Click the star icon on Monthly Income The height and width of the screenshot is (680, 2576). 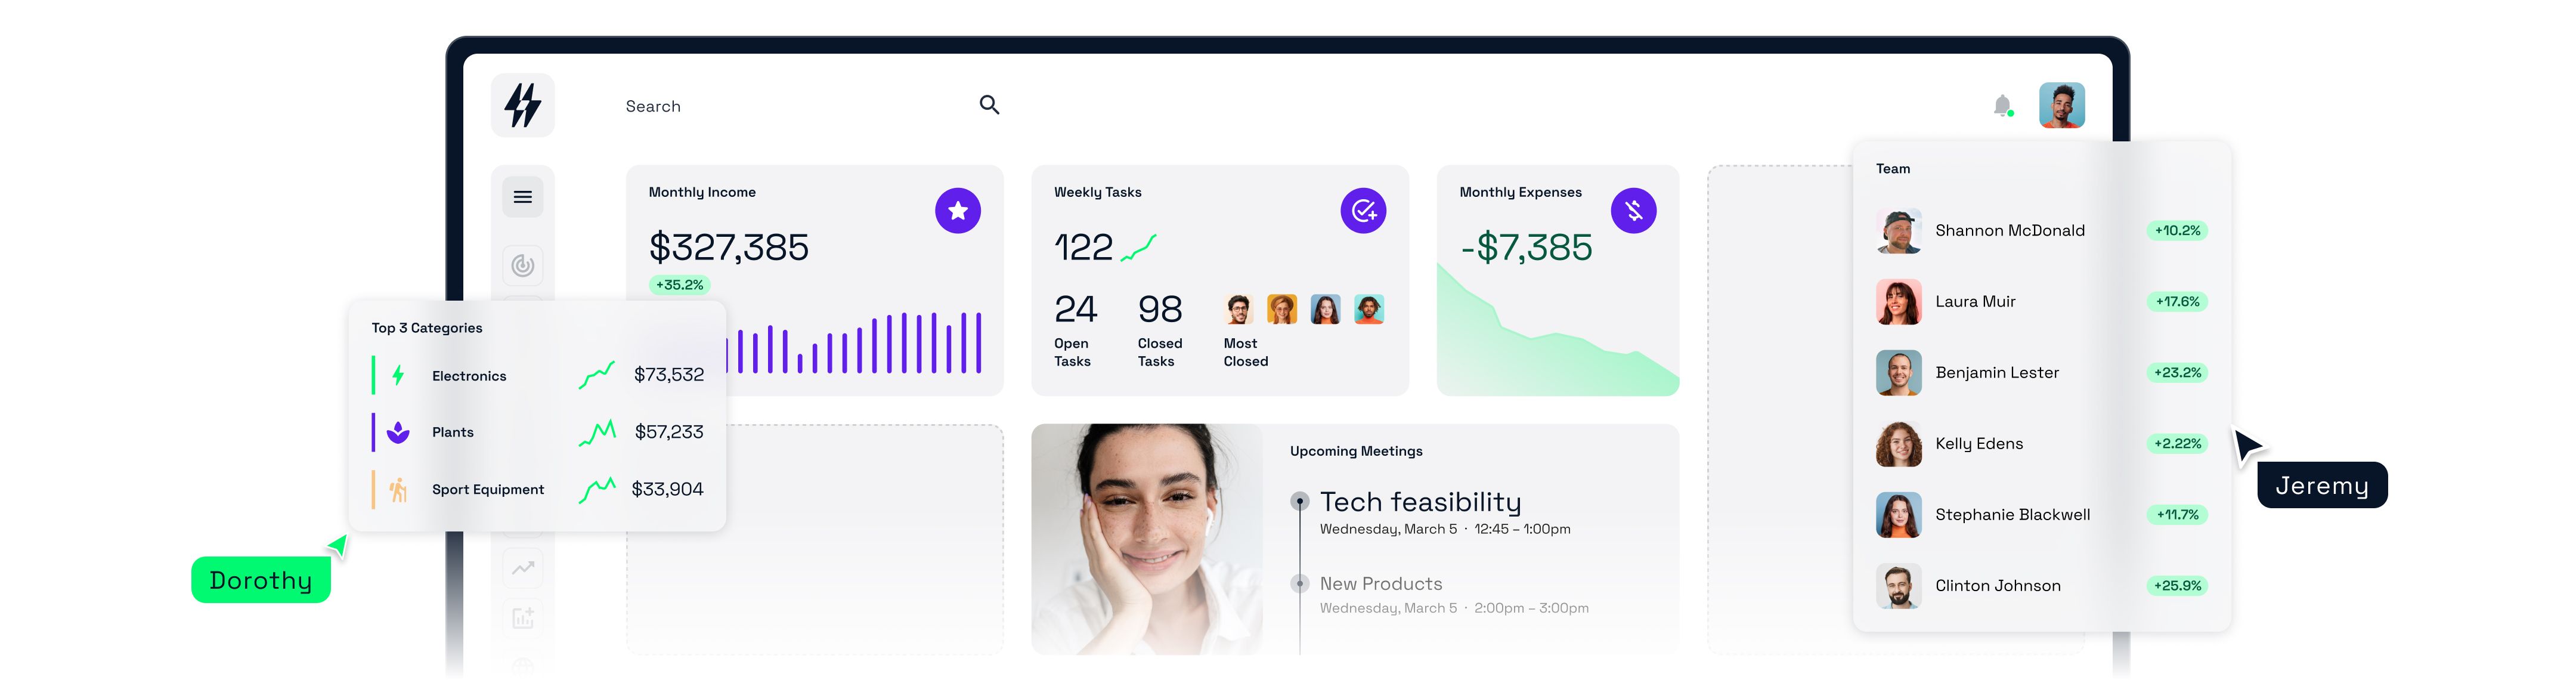(957, 211)
